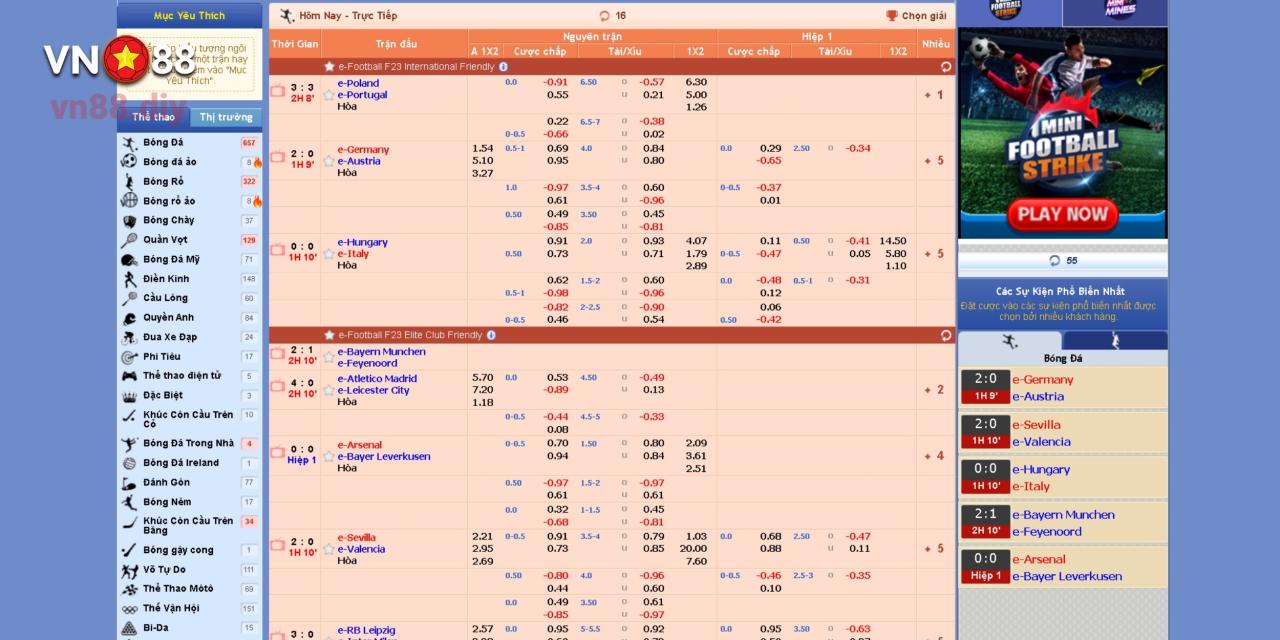Toggle favorite star for Elite Club Friendly league
The height and width of the screenshot is (640, 1280).
click(329, 335)
